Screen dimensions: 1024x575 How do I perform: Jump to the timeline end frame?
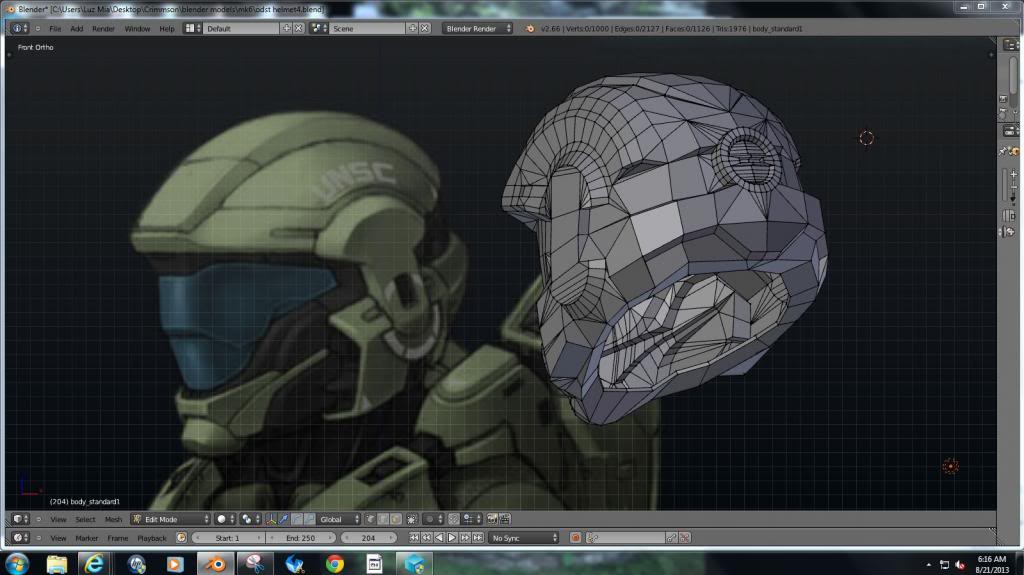[x=478, y=538]
